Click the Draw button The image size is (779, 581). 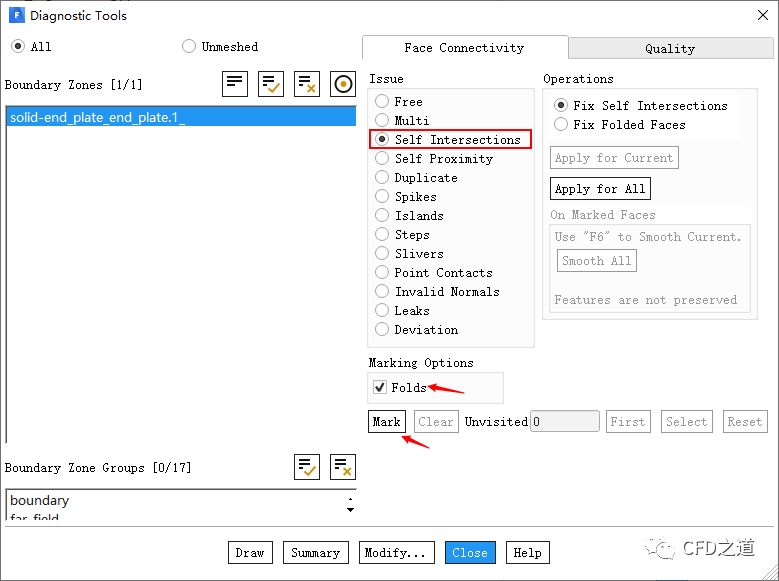[250, 553]
